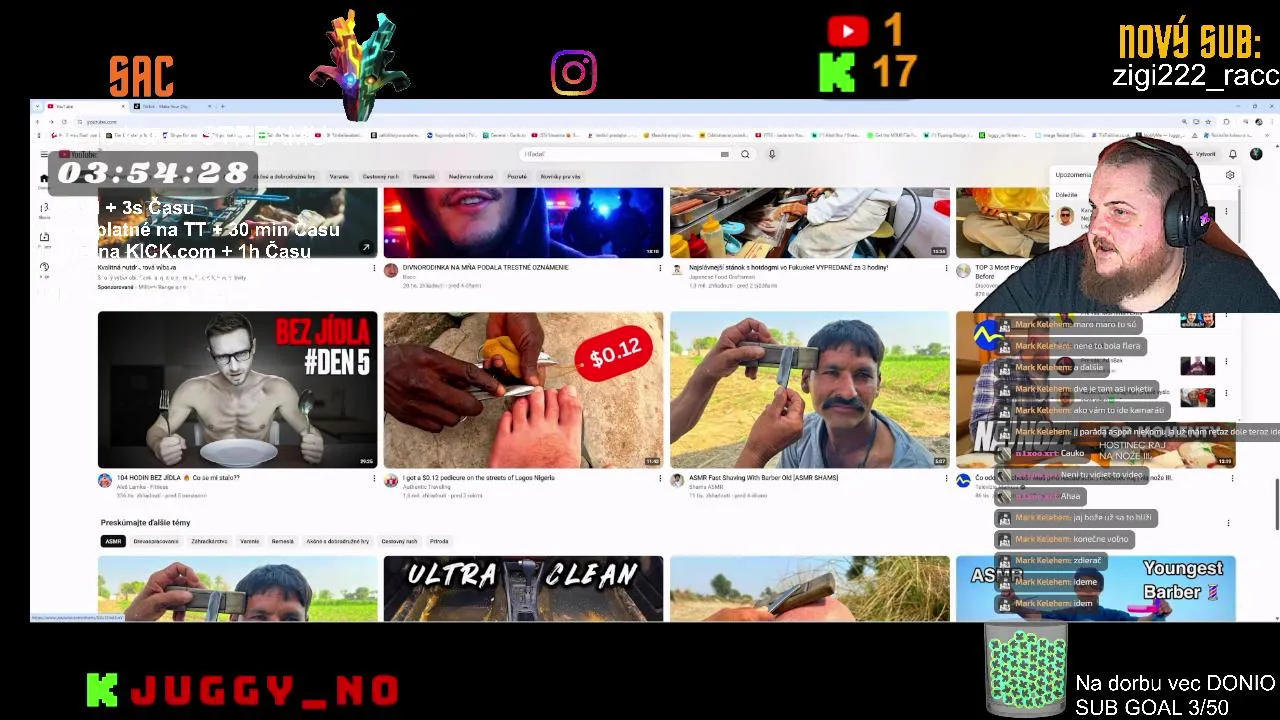Select the Remeslá top filter chip
The image size is (1280, 720).
coord(424,176)
